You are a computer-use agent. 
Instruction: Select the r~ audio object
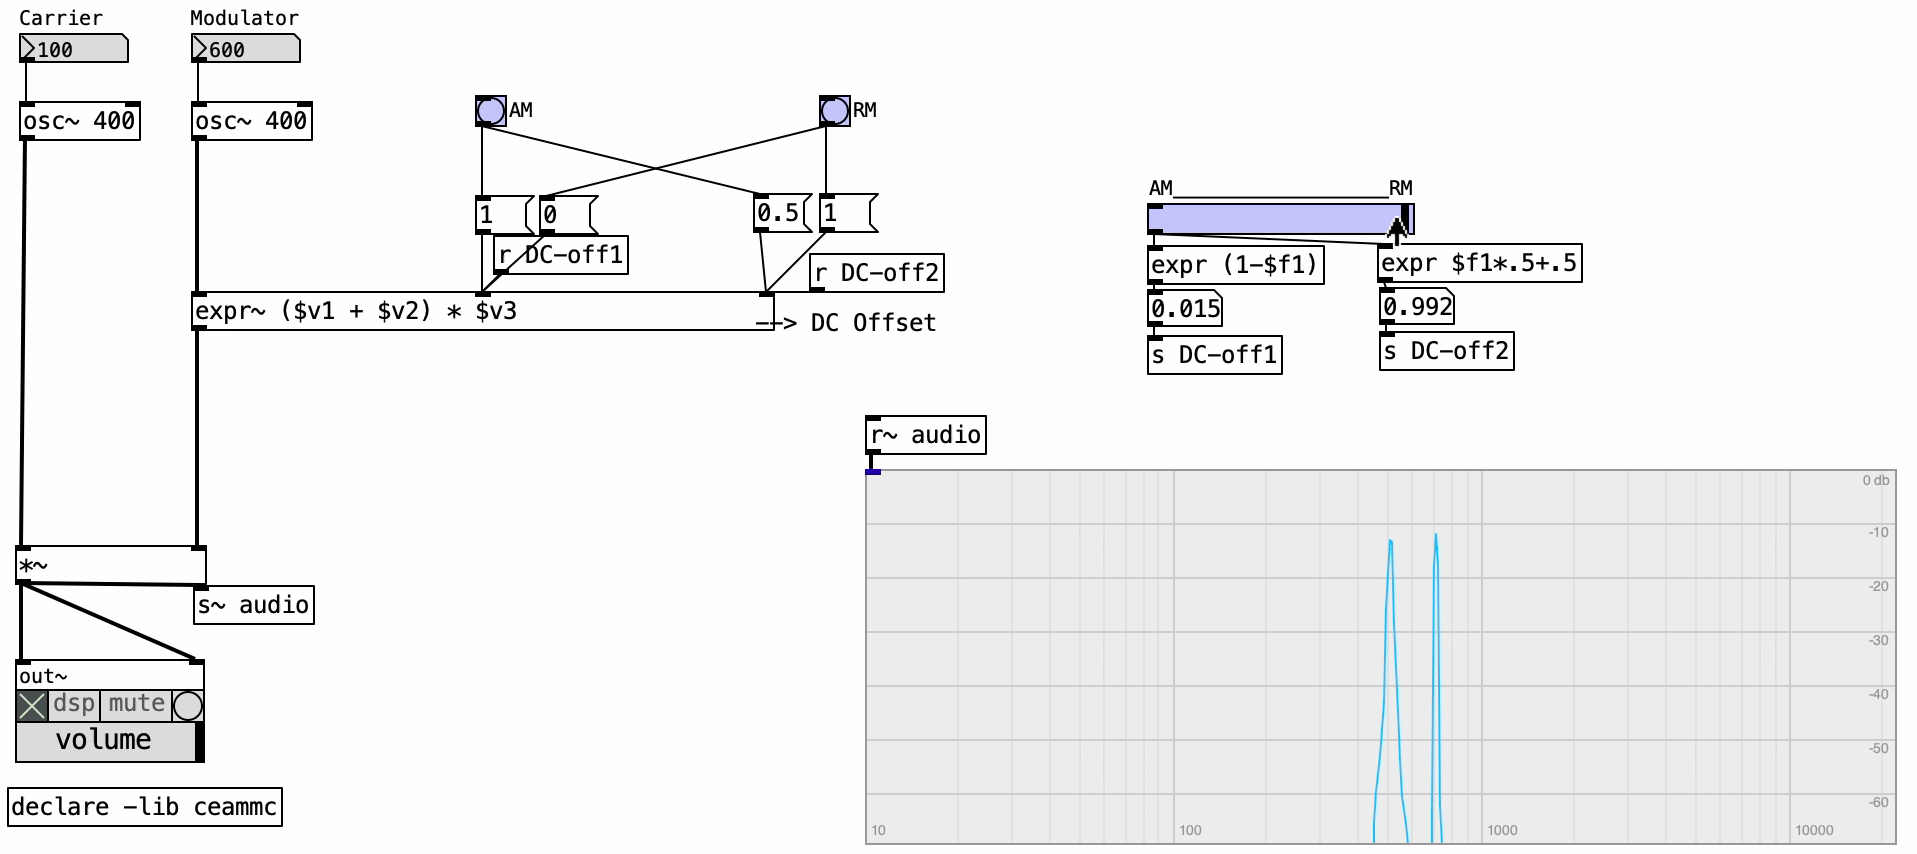pos(926,435)
